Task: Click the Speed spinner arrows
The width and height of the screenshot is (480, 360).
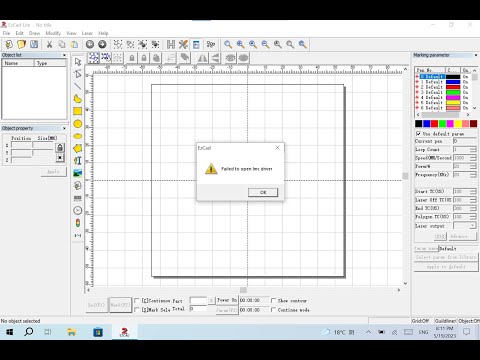Action: 473,158
